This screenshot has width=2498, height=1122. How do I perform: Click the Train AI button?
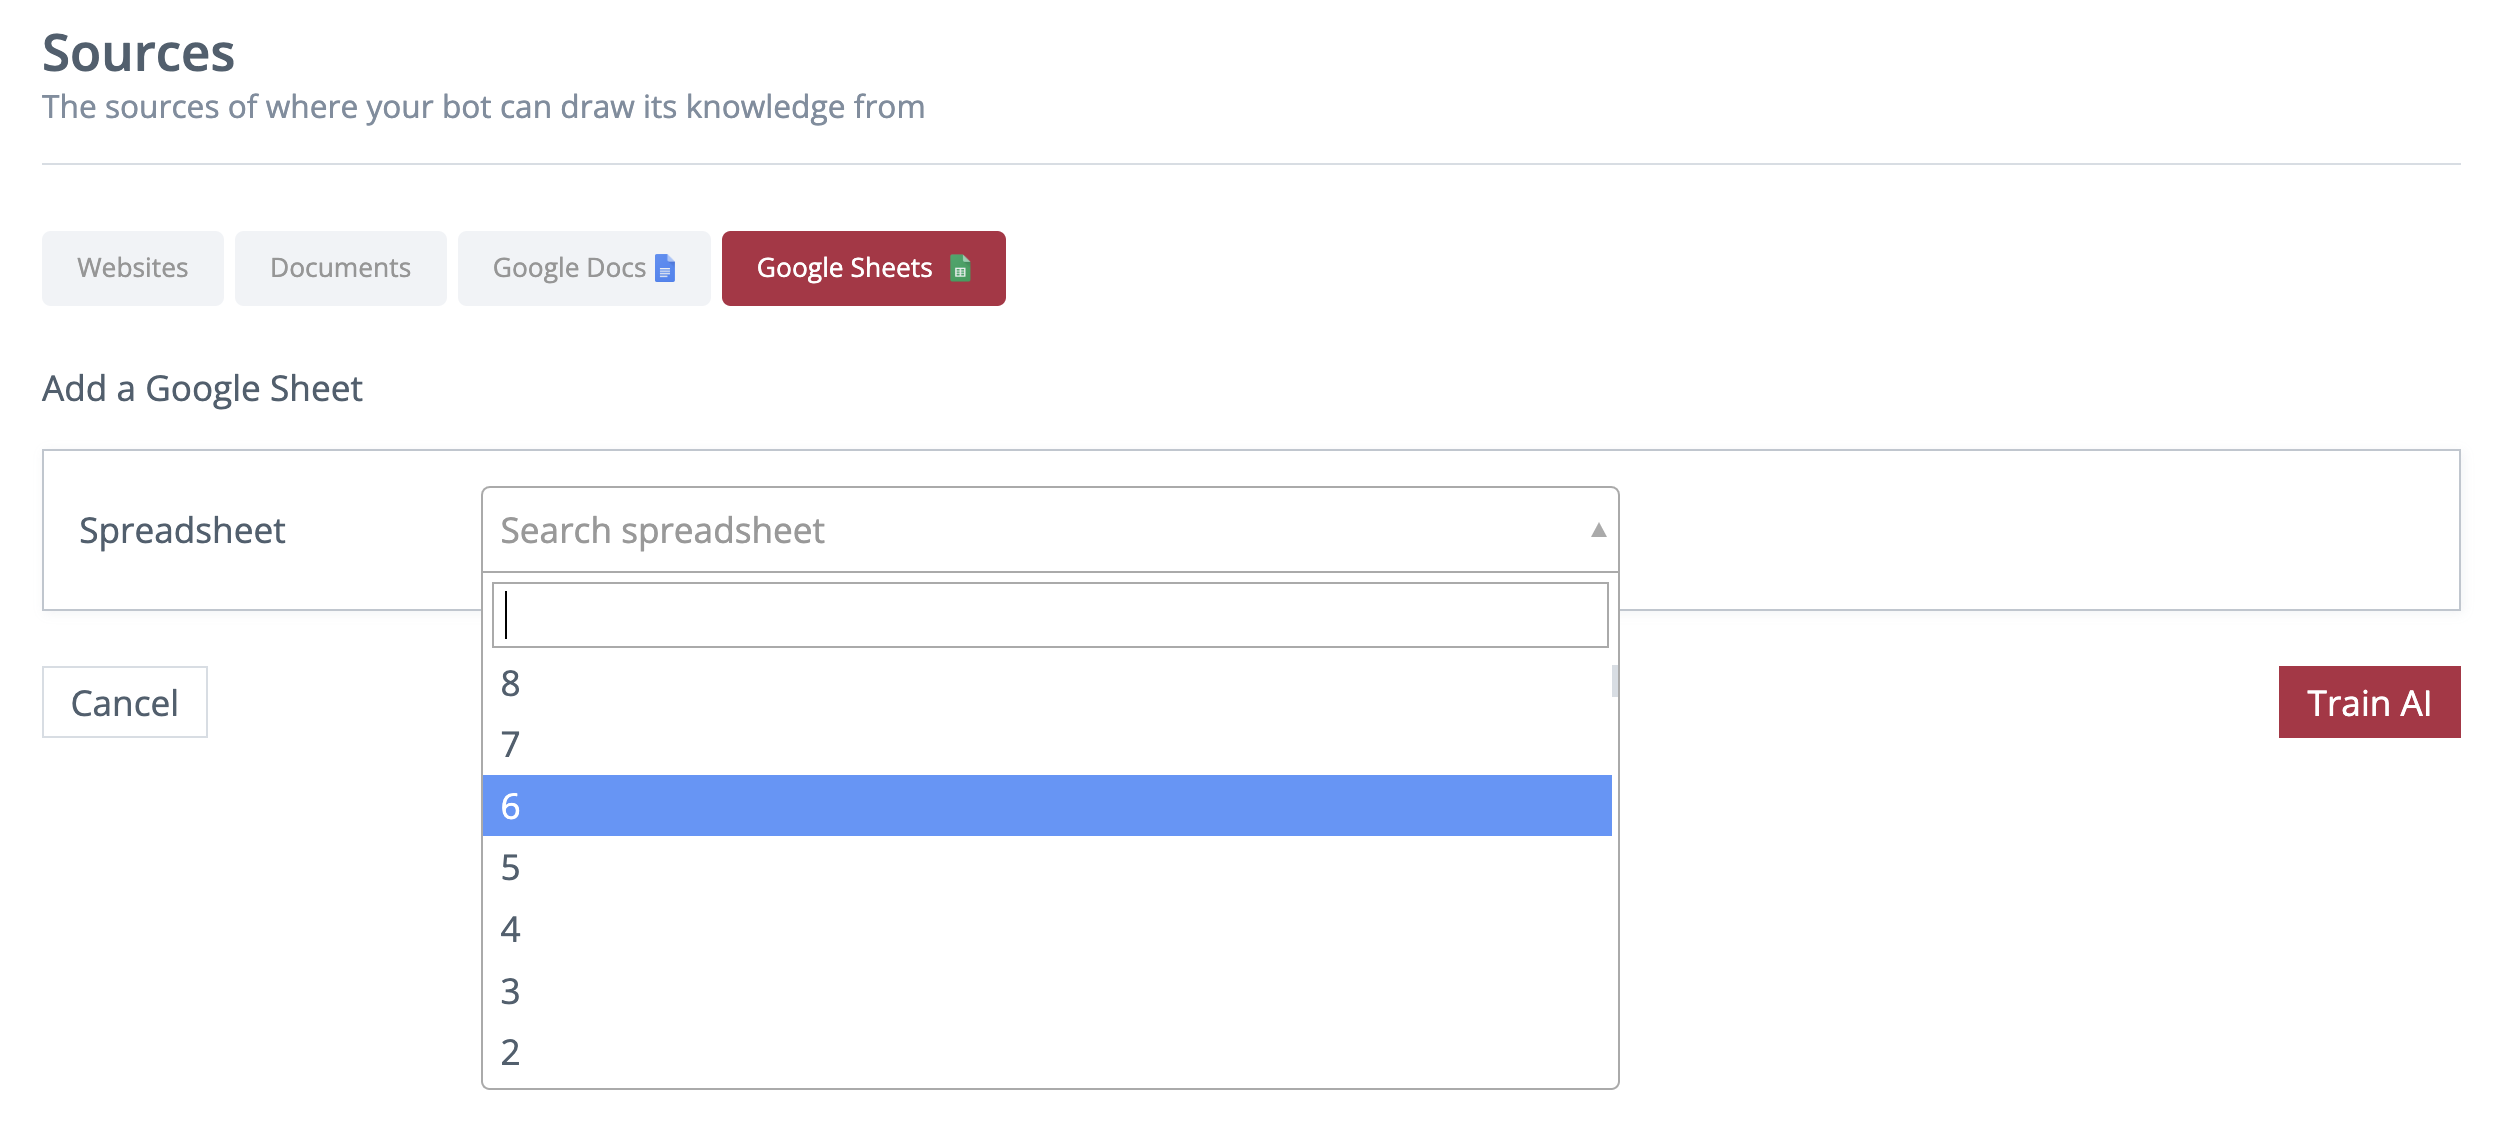(2368, 702)
